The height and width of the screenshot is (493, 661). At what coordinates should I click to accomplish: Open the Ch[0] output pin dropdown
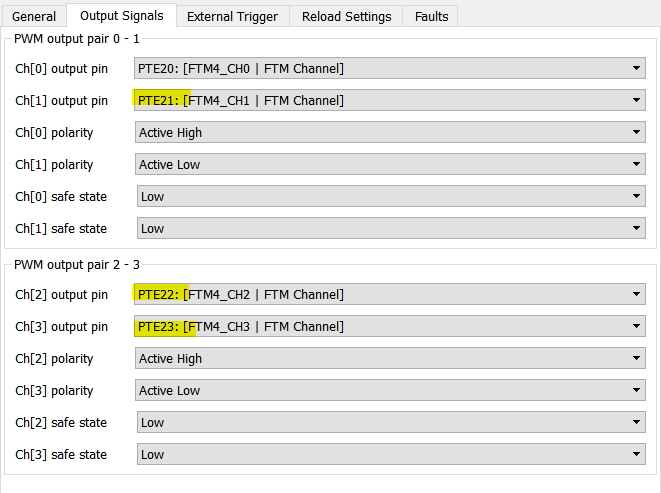637,68
